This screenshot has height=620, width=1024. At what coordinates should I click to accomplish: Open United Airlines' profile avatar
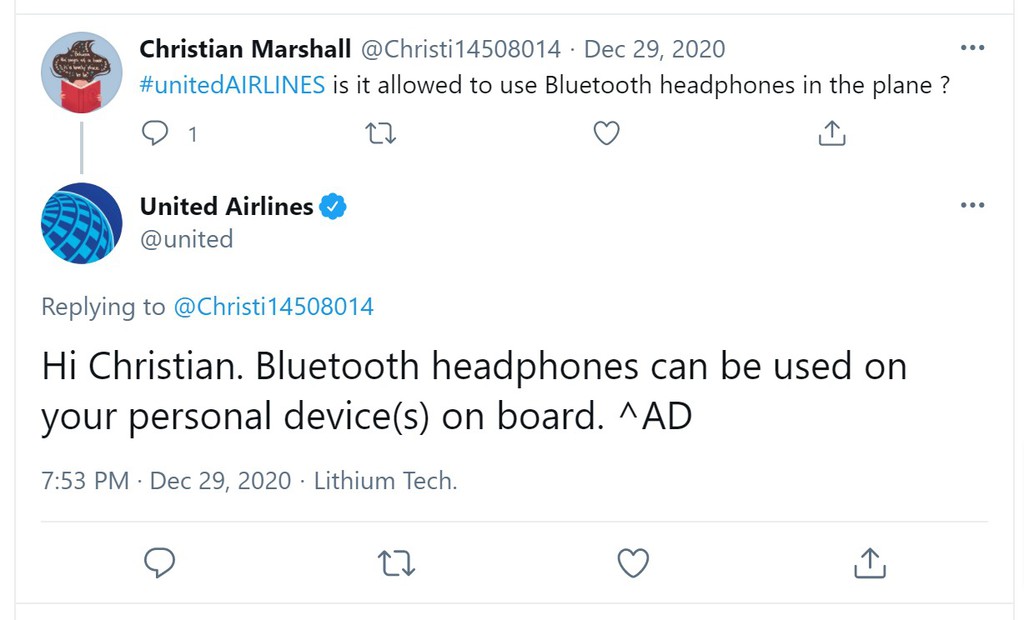(x=81, y=222)
